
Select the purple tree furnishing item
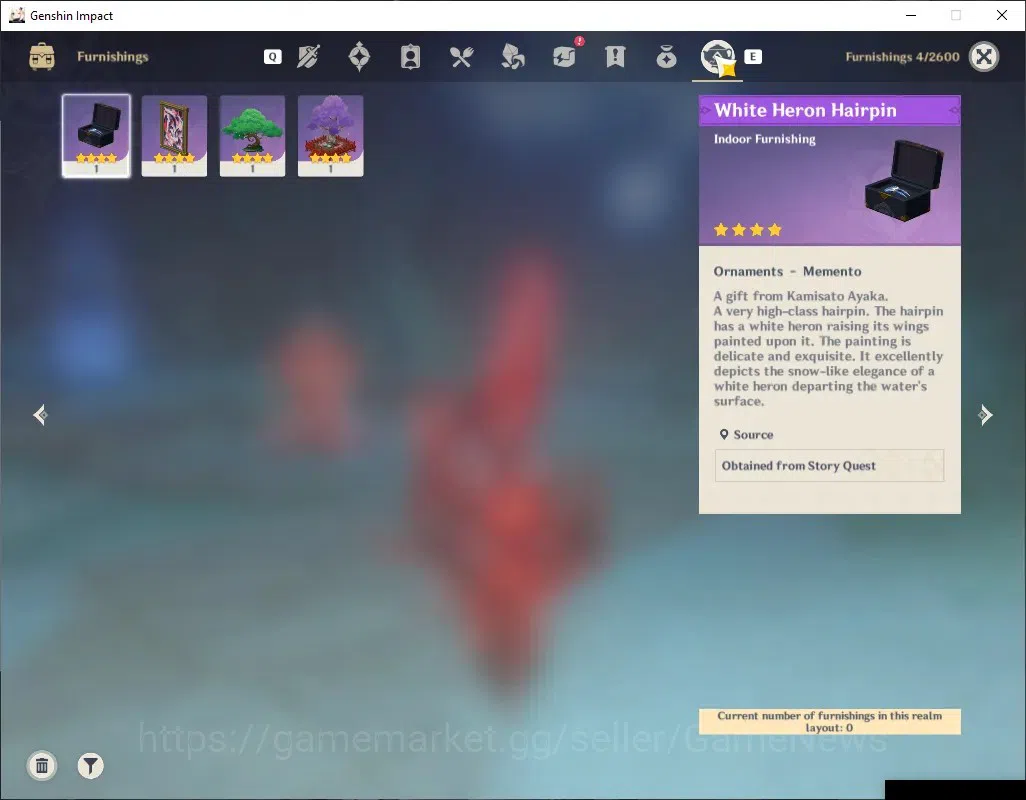click(330, 135)
